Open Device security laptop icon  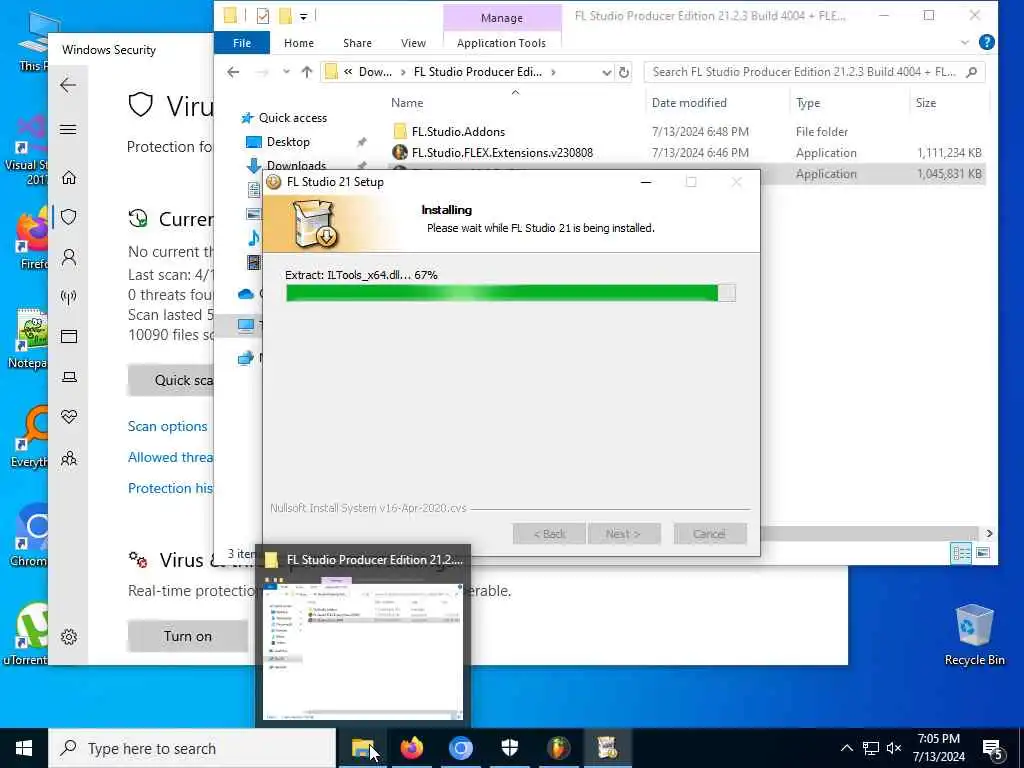coord(69,377)
